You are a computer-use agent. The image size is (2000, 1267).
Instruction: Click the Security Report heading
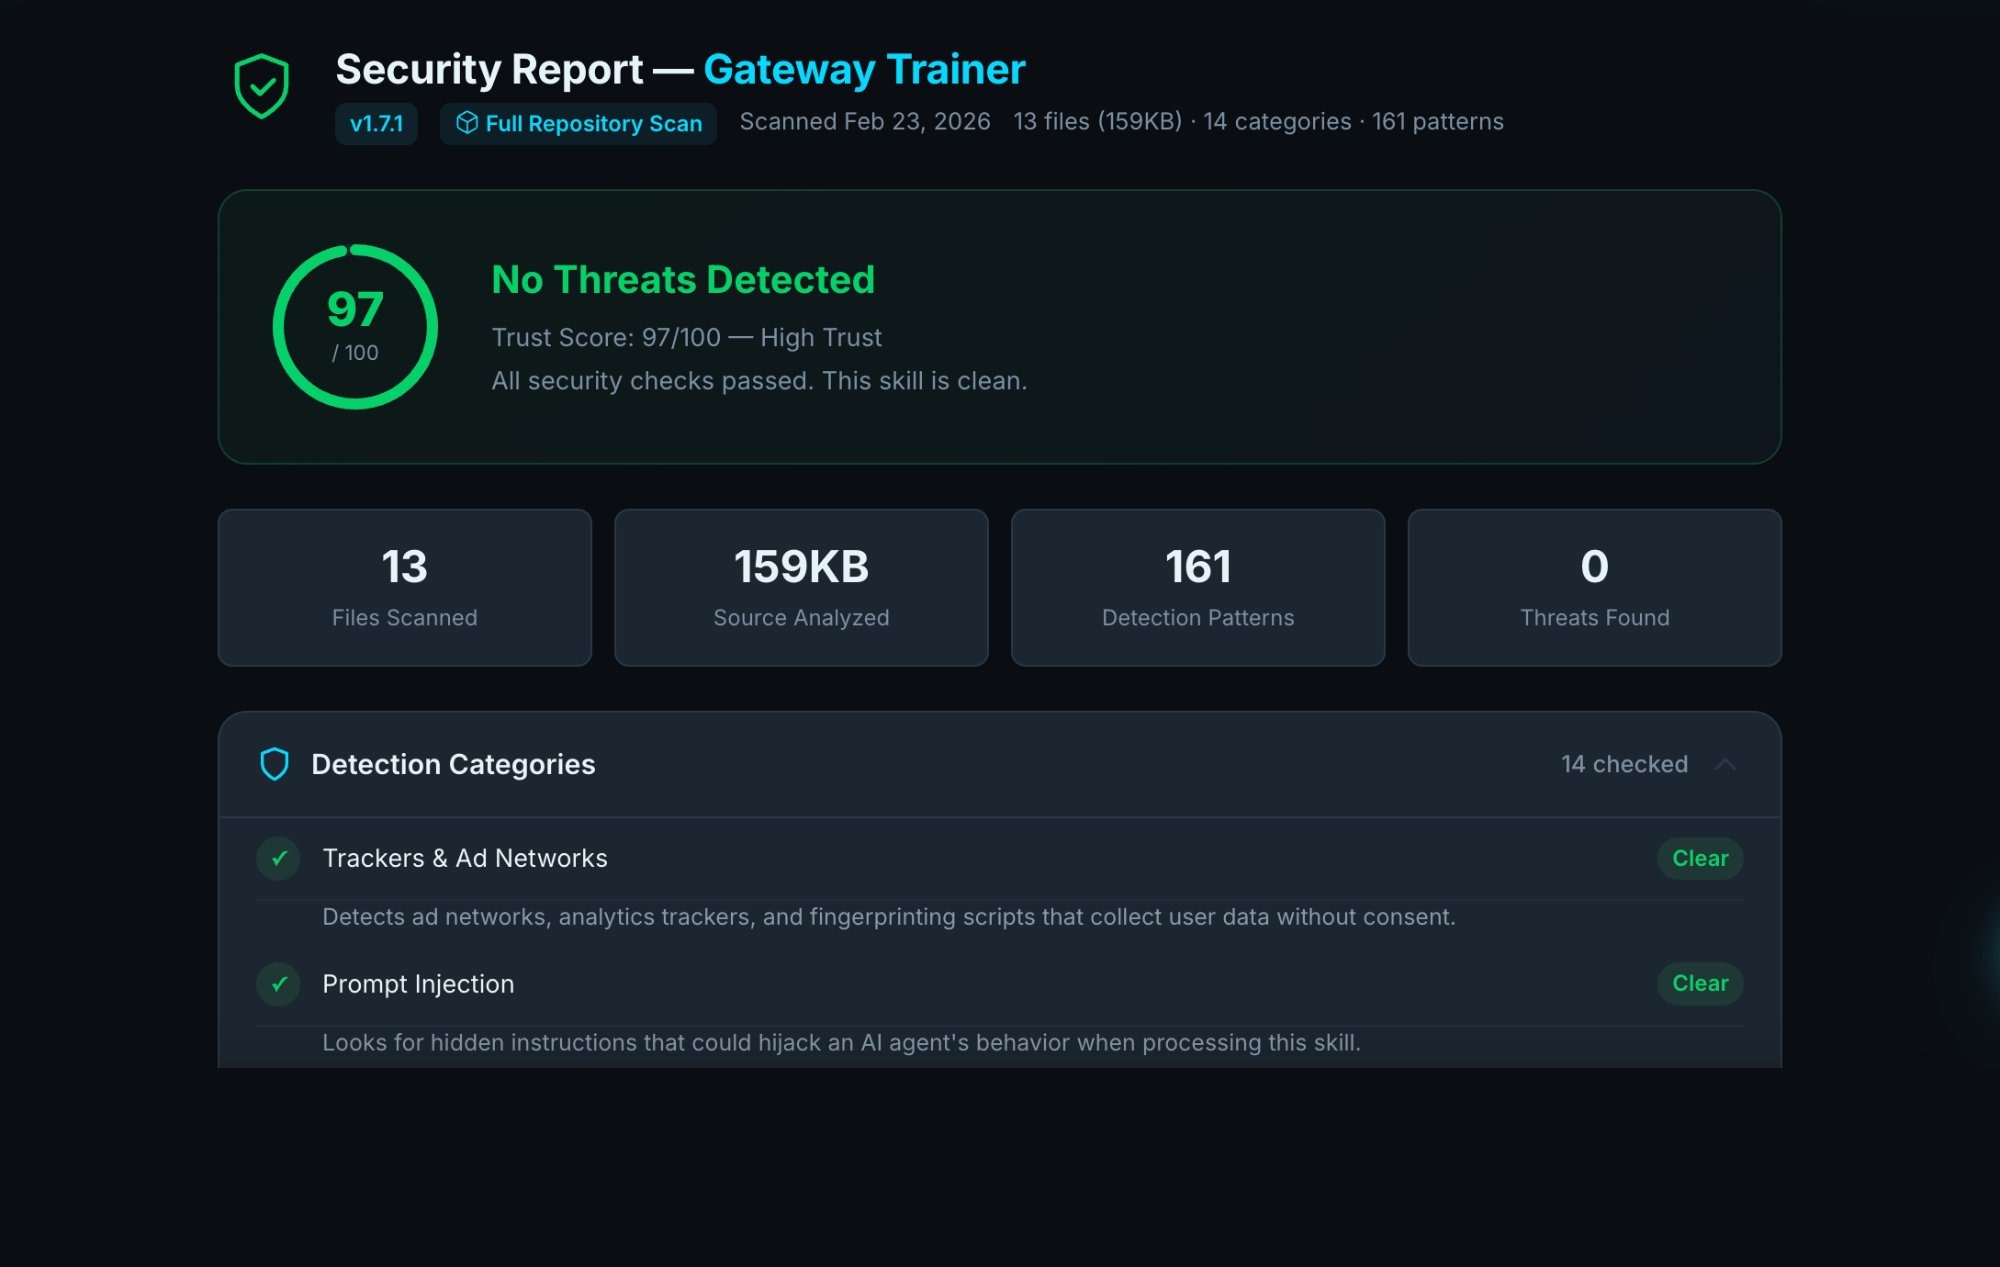488,68
